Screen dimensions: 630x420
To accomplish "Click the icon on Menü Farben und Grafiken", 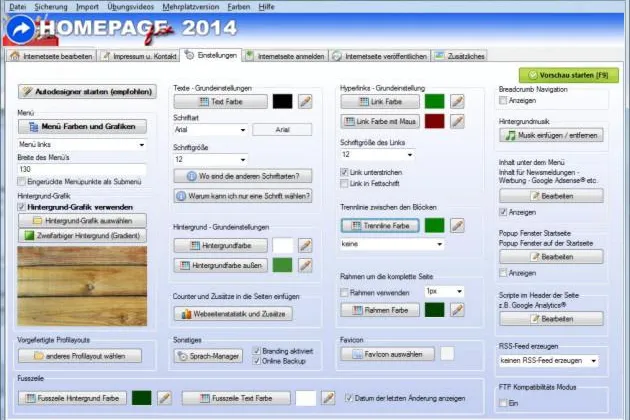I will (34, 127).
